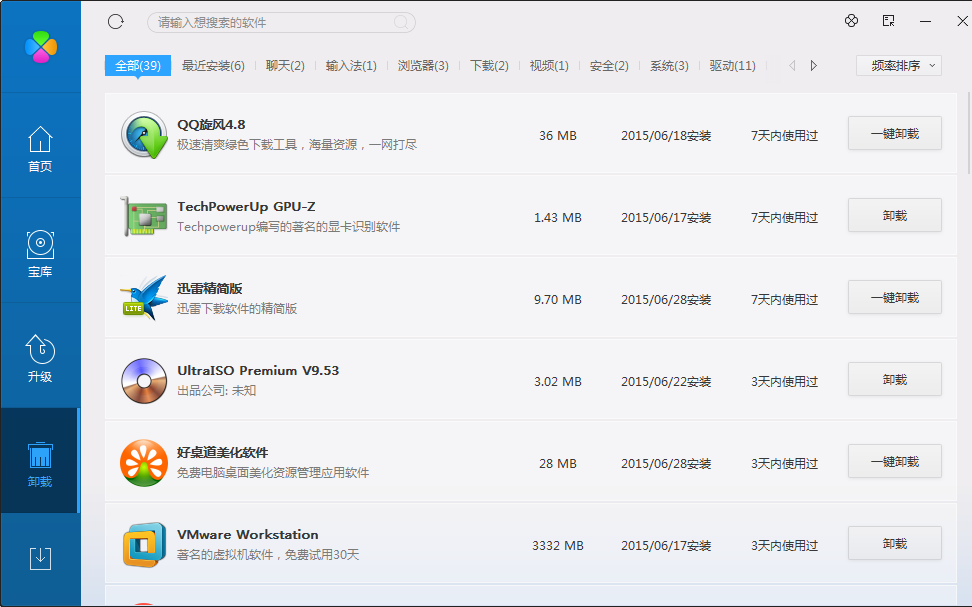Show more category tabs with right arrow

(814, 66)
